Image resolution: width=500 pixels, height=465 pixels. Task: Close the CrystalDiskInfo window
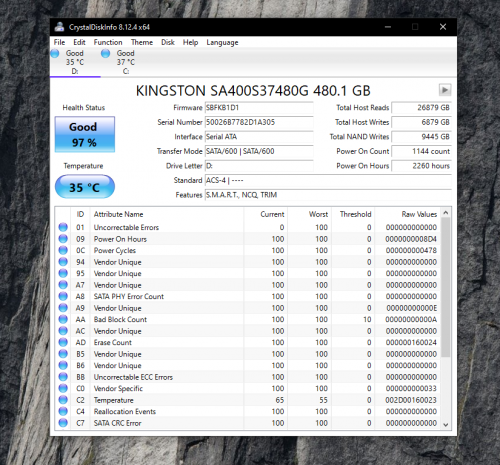point(443,27)
